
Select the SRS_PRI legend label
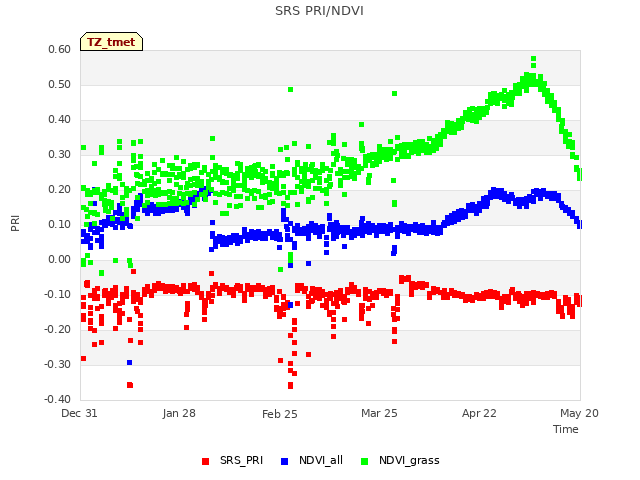241,460
